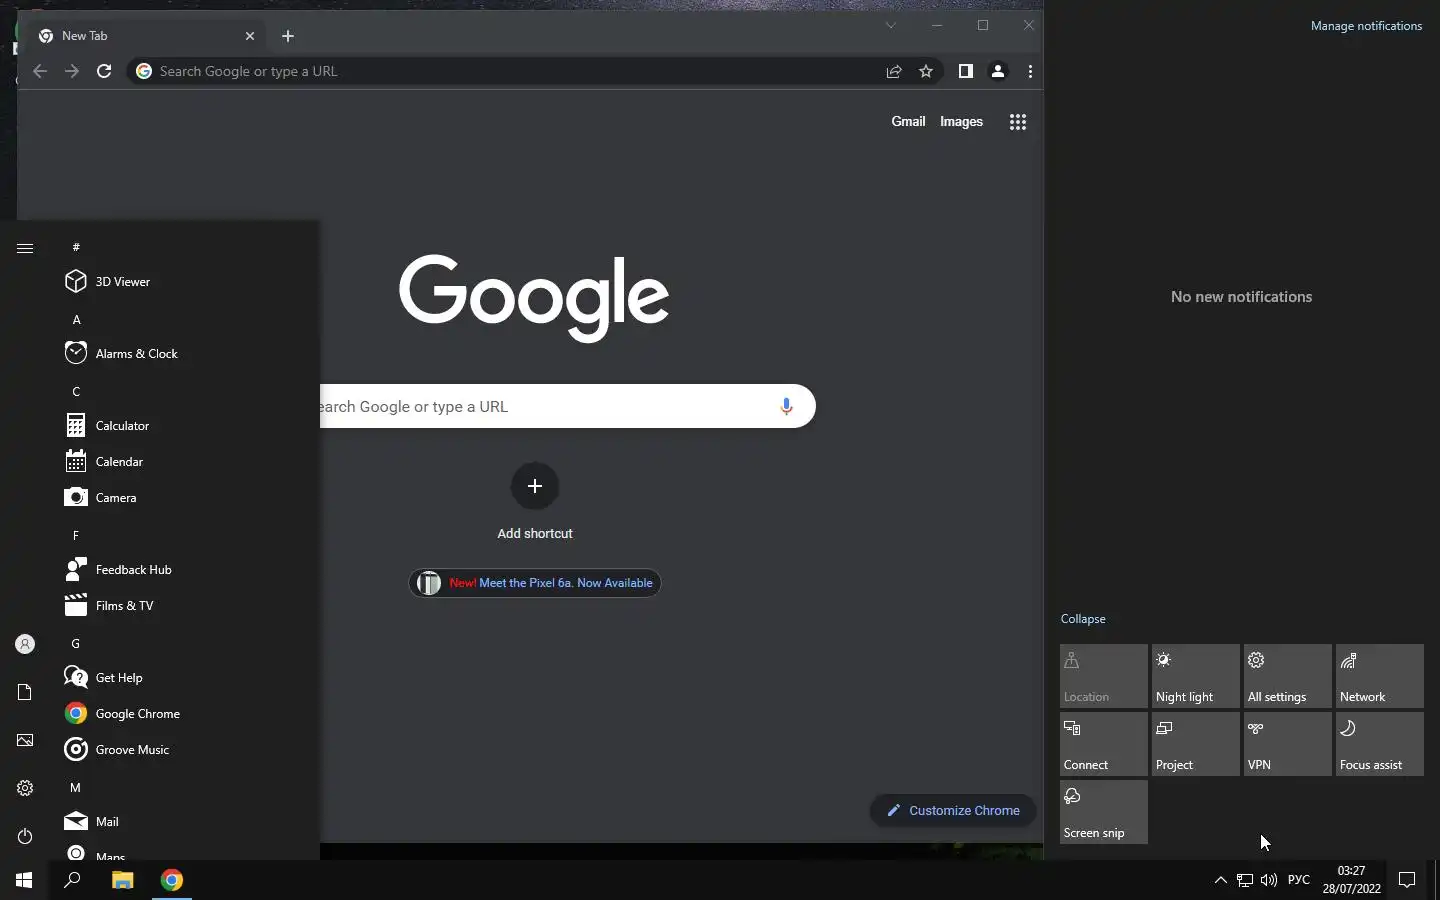Toggle Night light
This screenshot has width=1440, height=900.
tap(1196, 676)
